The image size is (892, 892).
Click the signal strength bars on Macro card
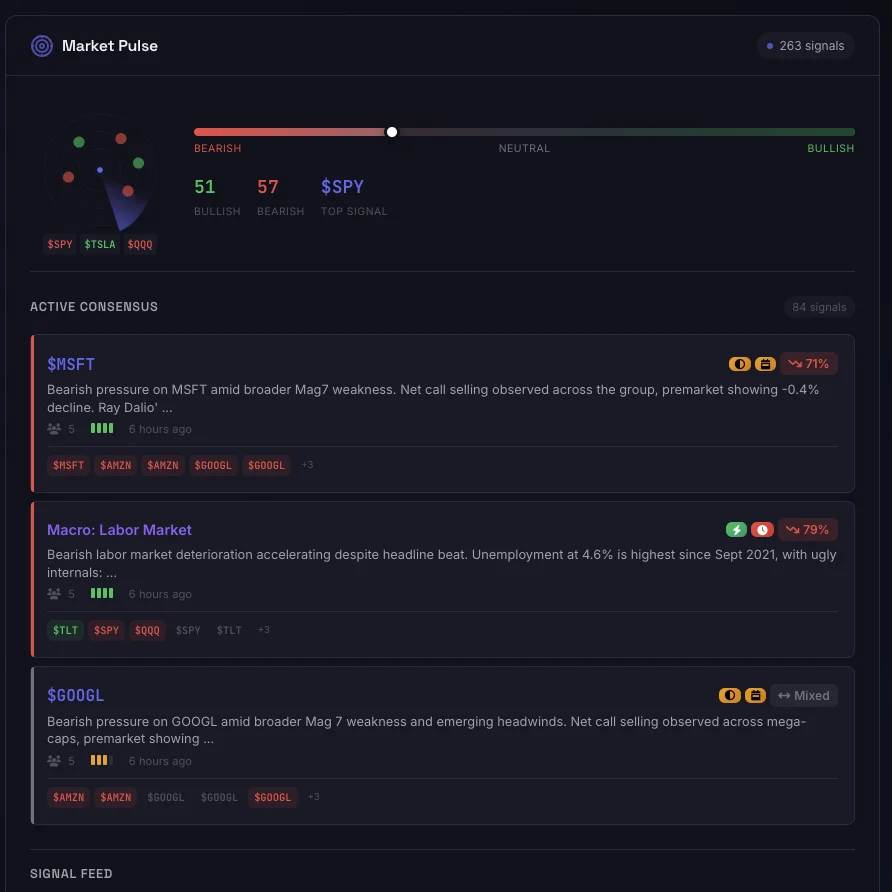[x=100, y=593]
